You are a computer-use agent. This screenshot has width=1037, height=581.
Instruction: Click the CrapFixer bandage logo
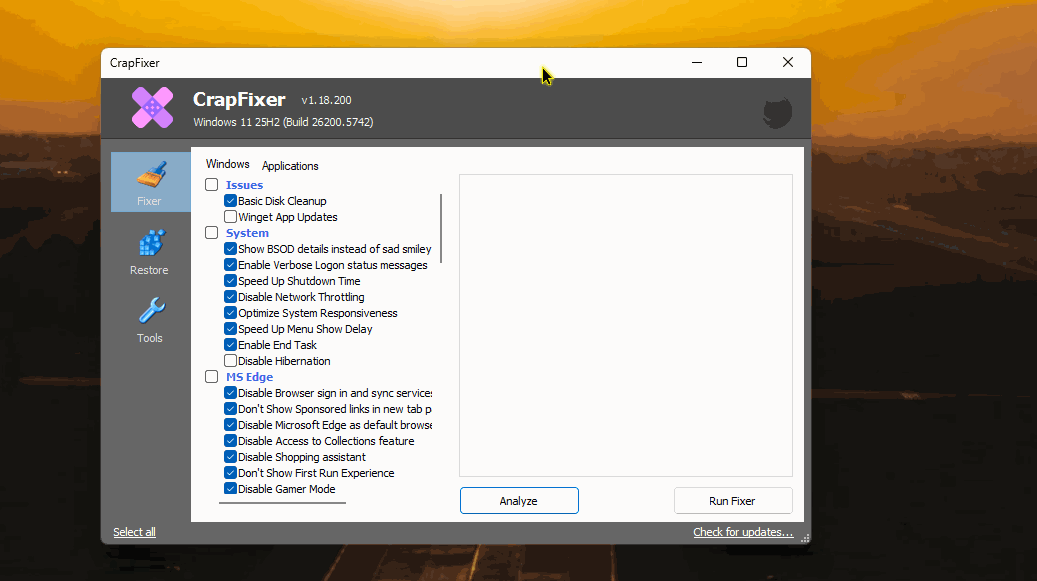(x=152, y=107)
